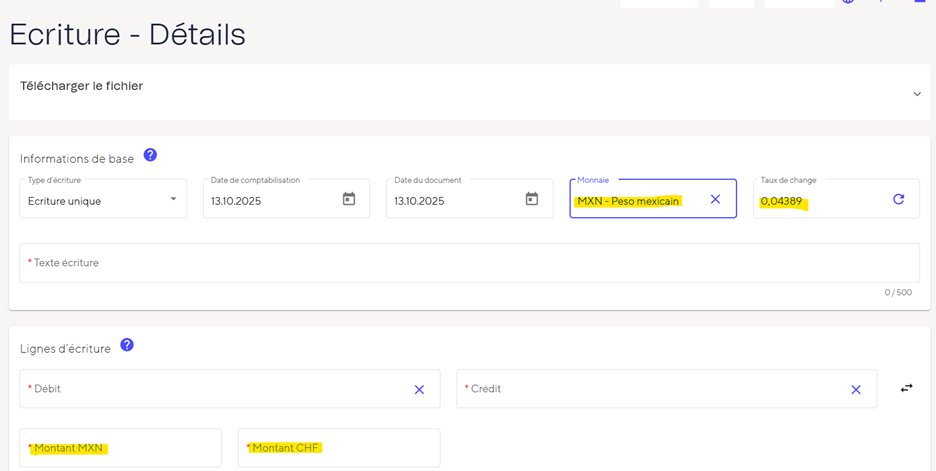Open calendar picker for Date du document
This screenshot has height=471, width=936.
pos(532,199)
